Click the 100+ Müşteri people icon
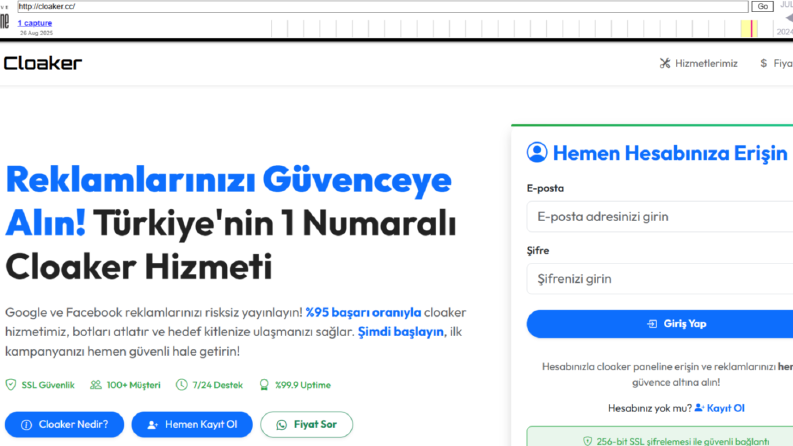The width and height of the screenshot is (793, 446). pos(96,385)
